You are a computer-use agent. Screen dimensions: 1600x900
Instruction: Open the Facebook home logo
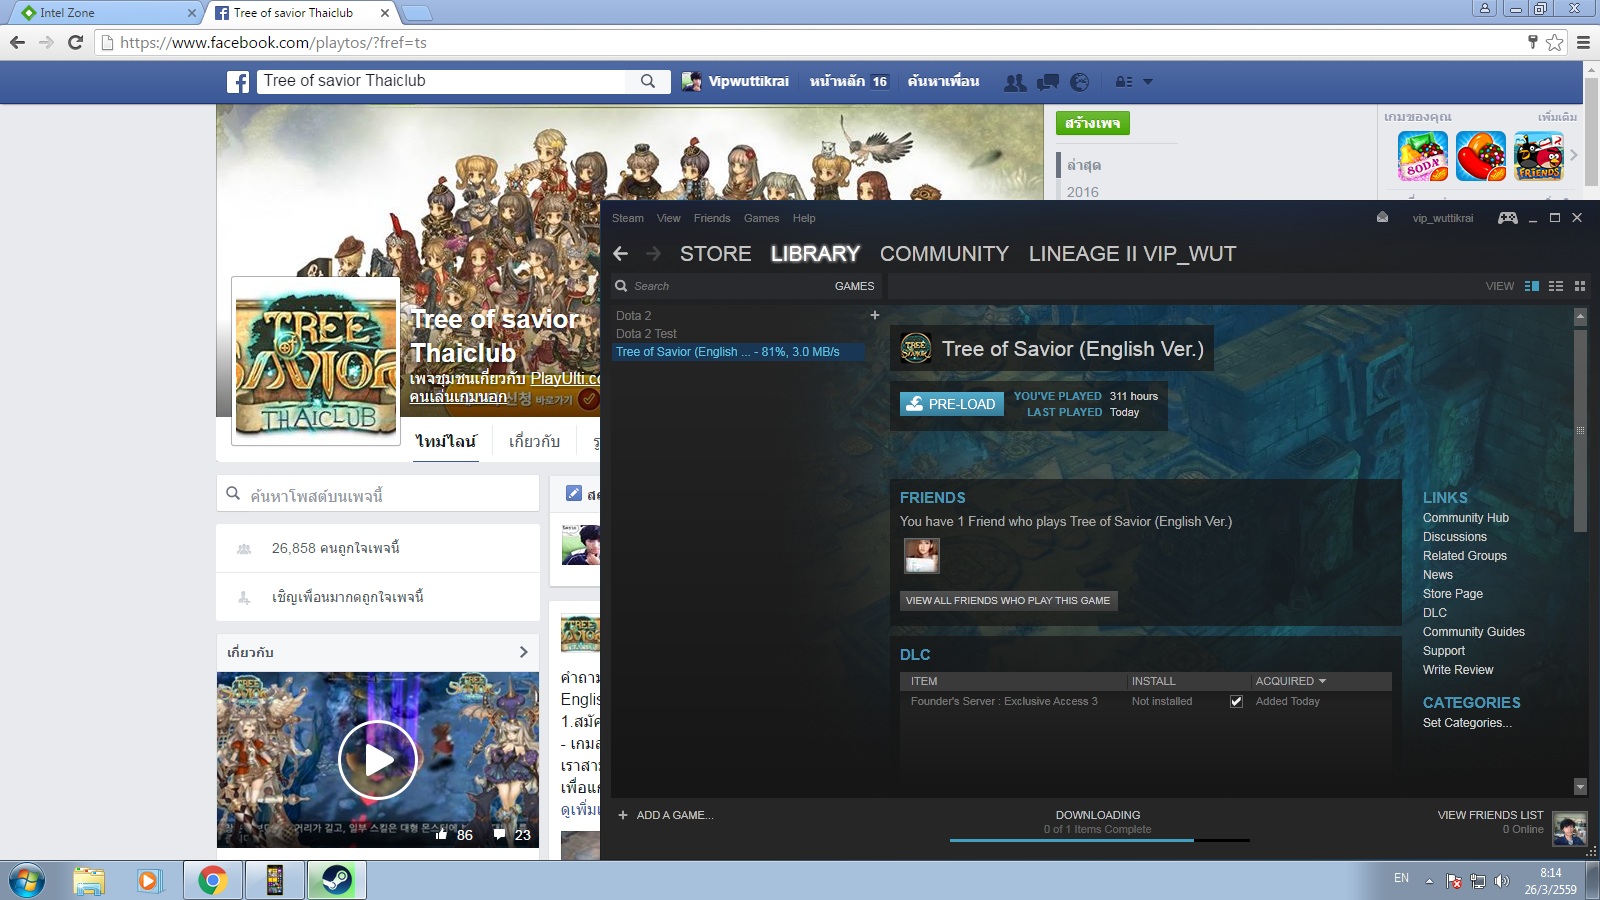238,82
